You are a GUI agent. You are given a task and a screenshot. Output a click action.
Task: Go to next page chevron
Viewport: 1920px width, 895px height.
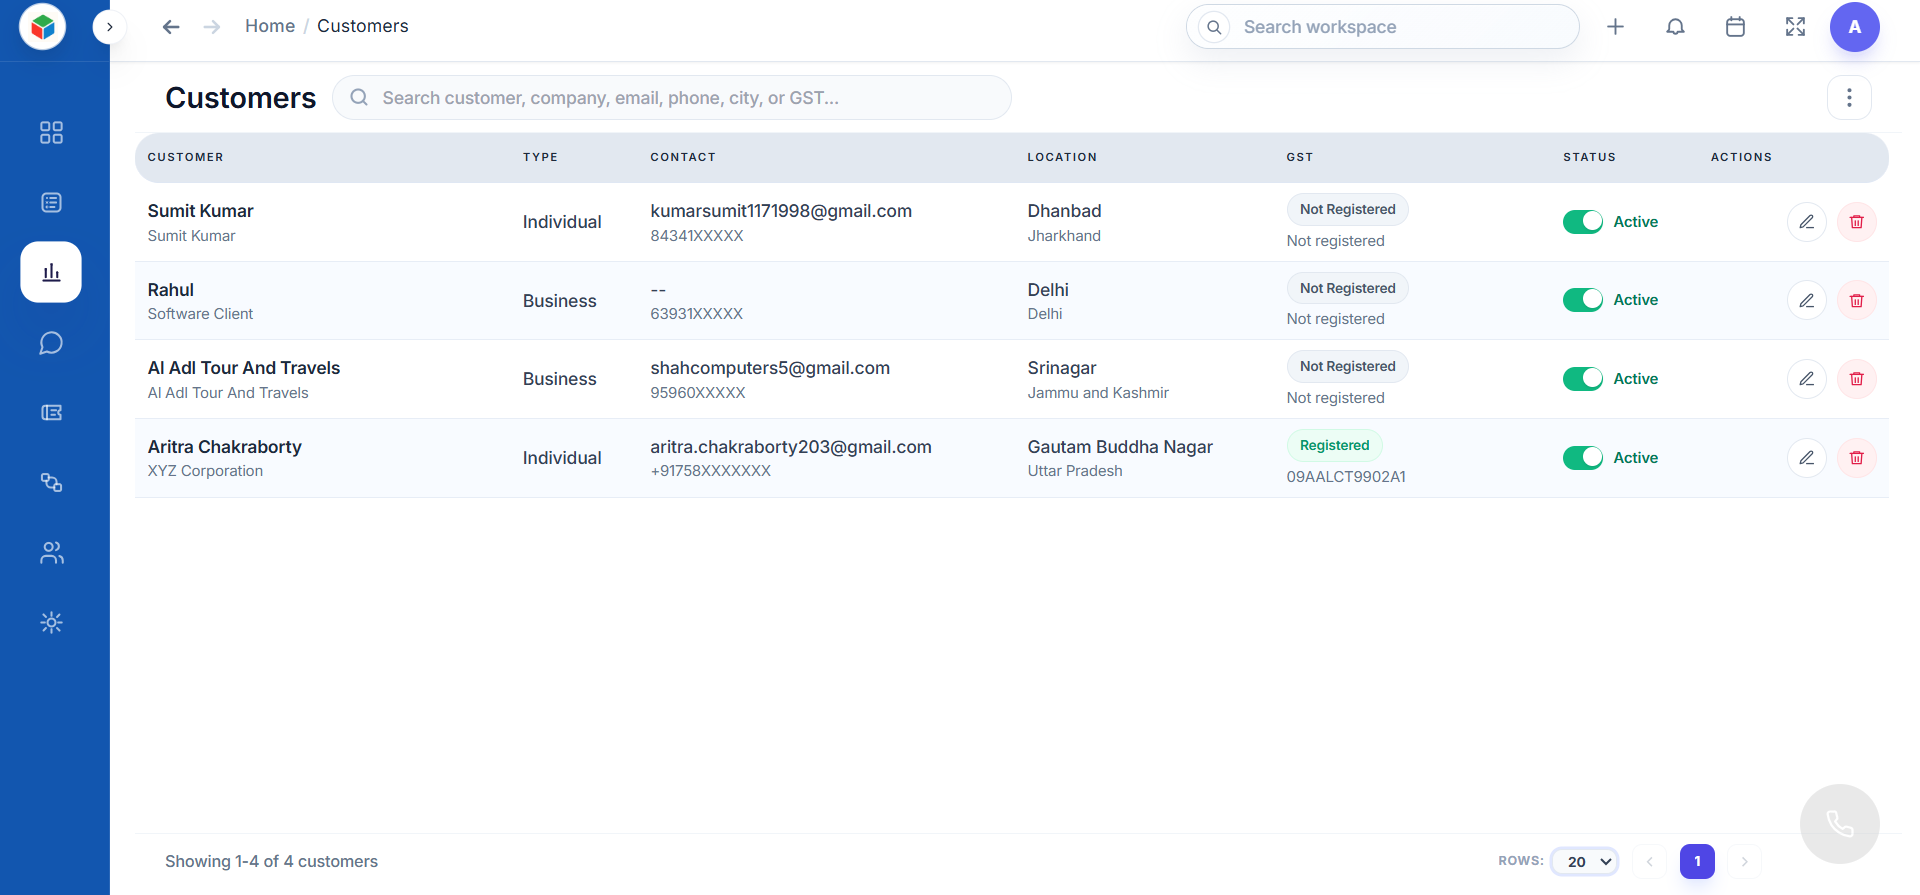click(x=1745, y=861)
